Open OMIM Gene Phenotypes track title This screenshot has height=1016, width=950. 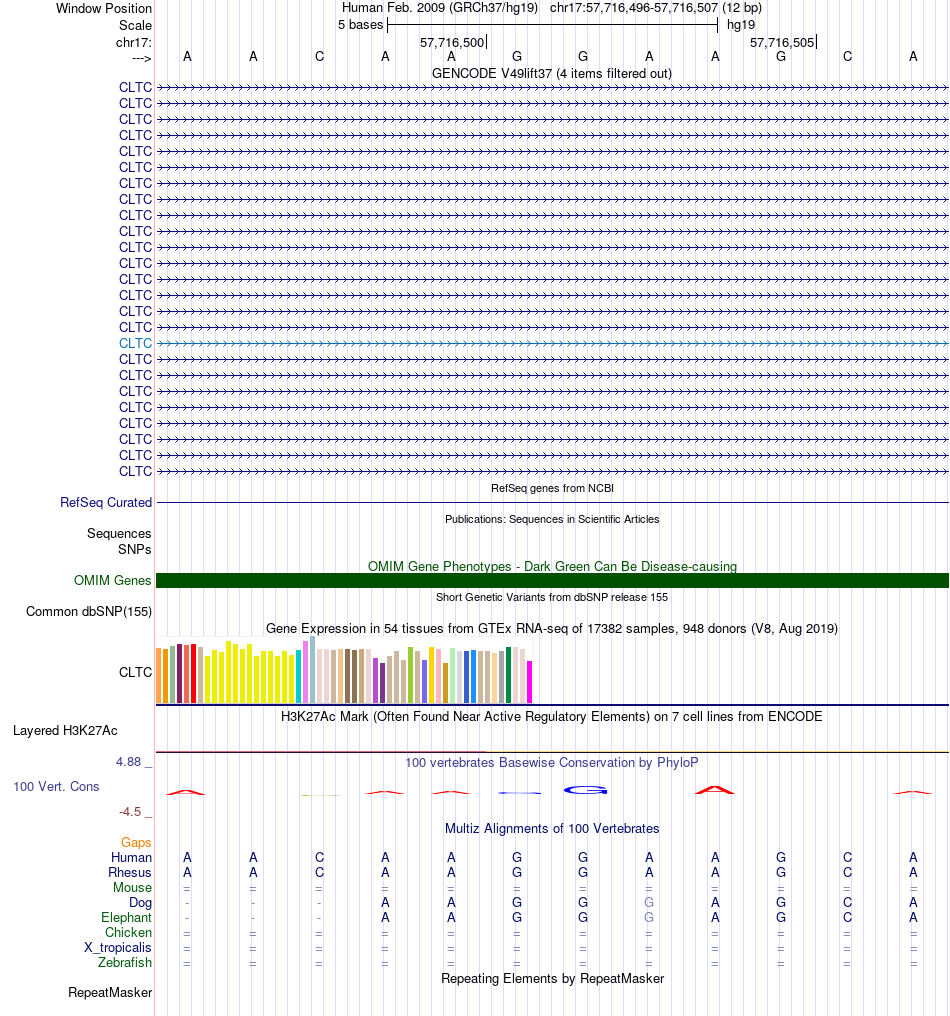pyautogui.click(x=552, y=566)
